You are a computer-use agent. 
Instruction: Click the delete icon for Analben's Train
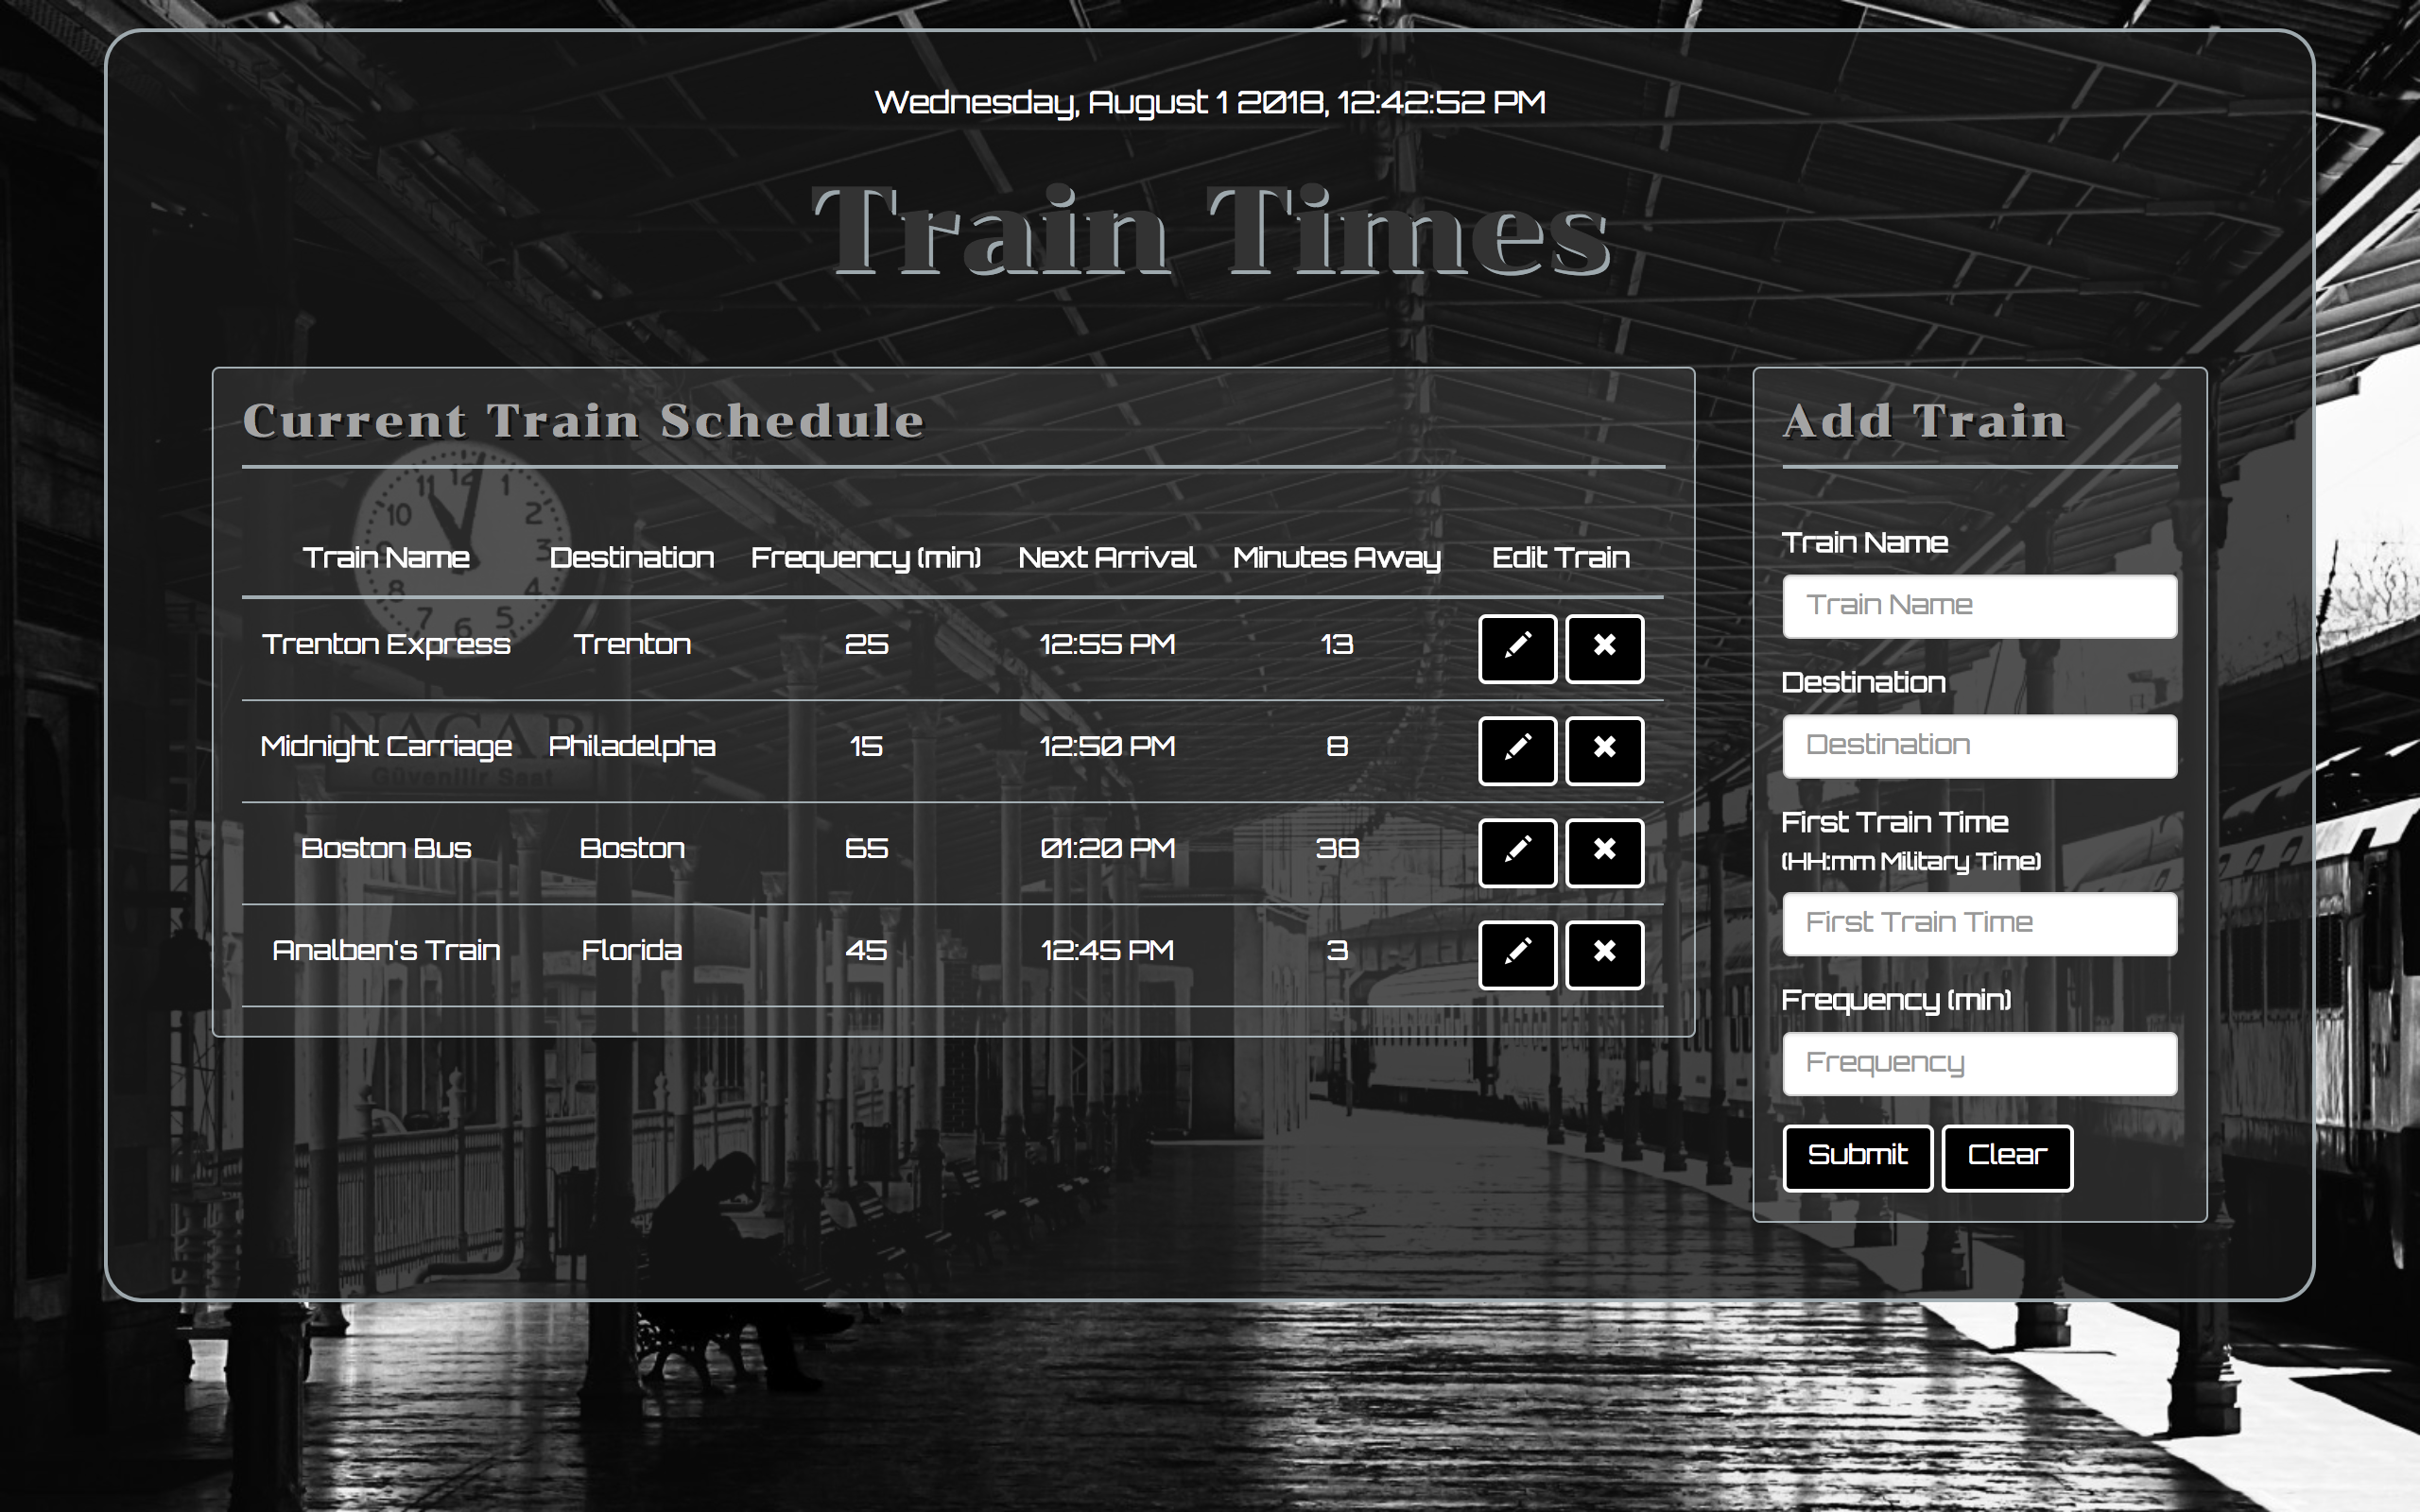pos(1603,953)
